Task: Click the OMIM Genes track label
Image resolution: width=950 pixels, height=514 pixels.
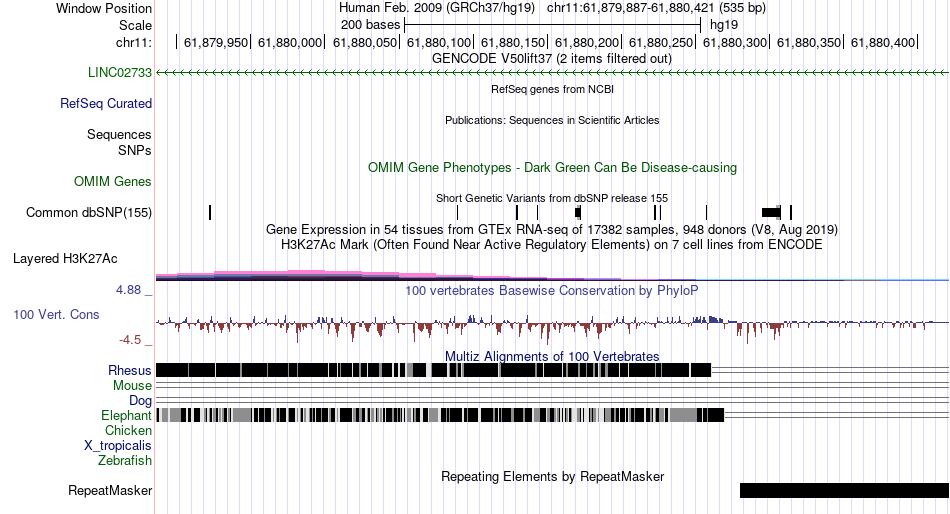Action: (x=112, y=181)
